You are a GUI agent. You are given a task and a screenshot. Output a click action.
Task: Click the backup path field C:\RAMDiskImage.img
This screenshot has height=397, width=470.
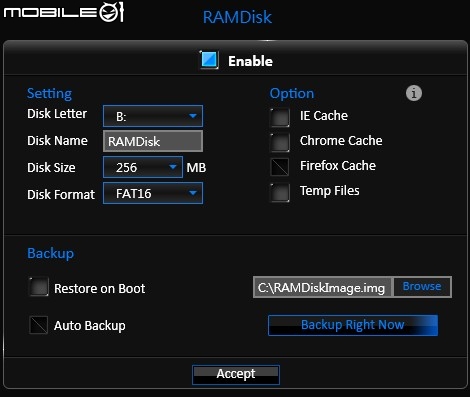[x=322, y=287]
